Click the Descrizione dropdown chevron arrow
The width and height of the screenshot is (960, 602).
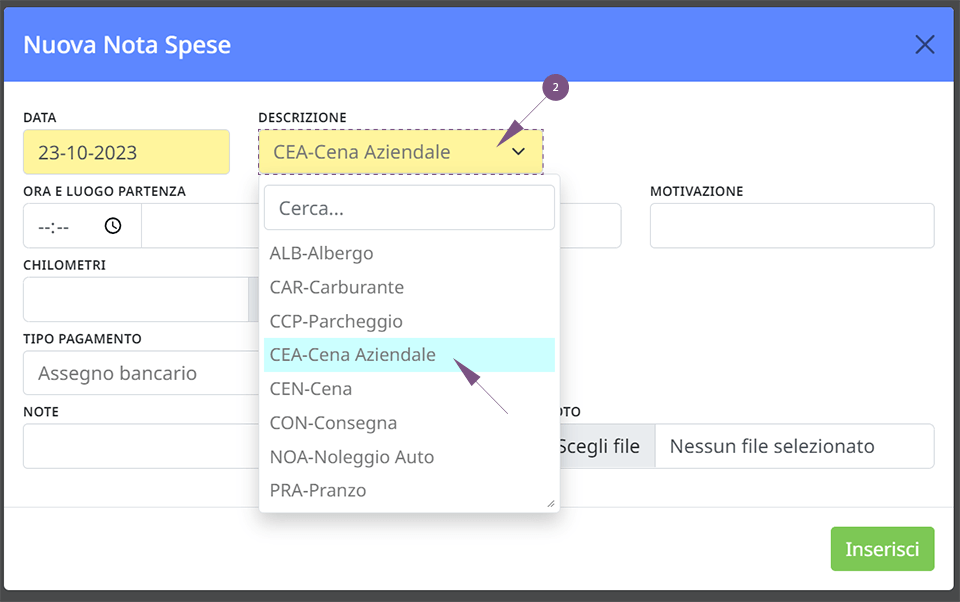coord(519,152)
